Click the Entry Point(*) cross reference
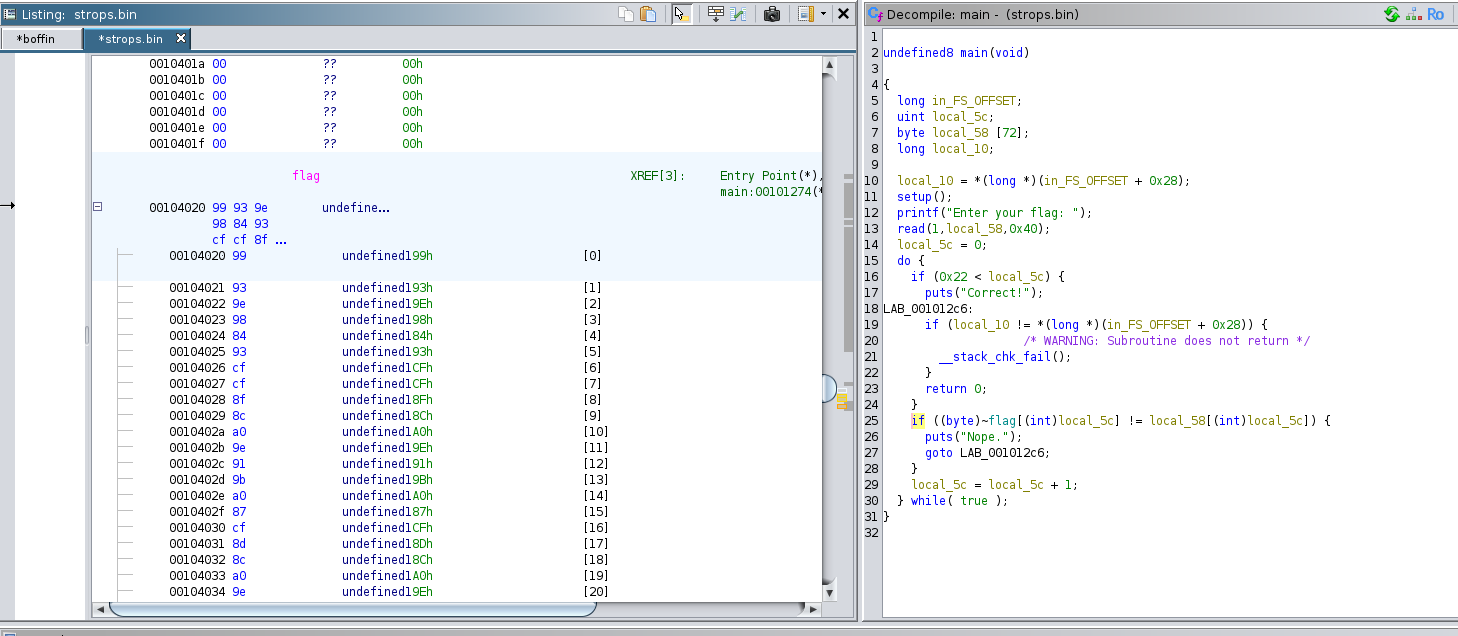Viewport: 1458px width, 636px height. 768,176
